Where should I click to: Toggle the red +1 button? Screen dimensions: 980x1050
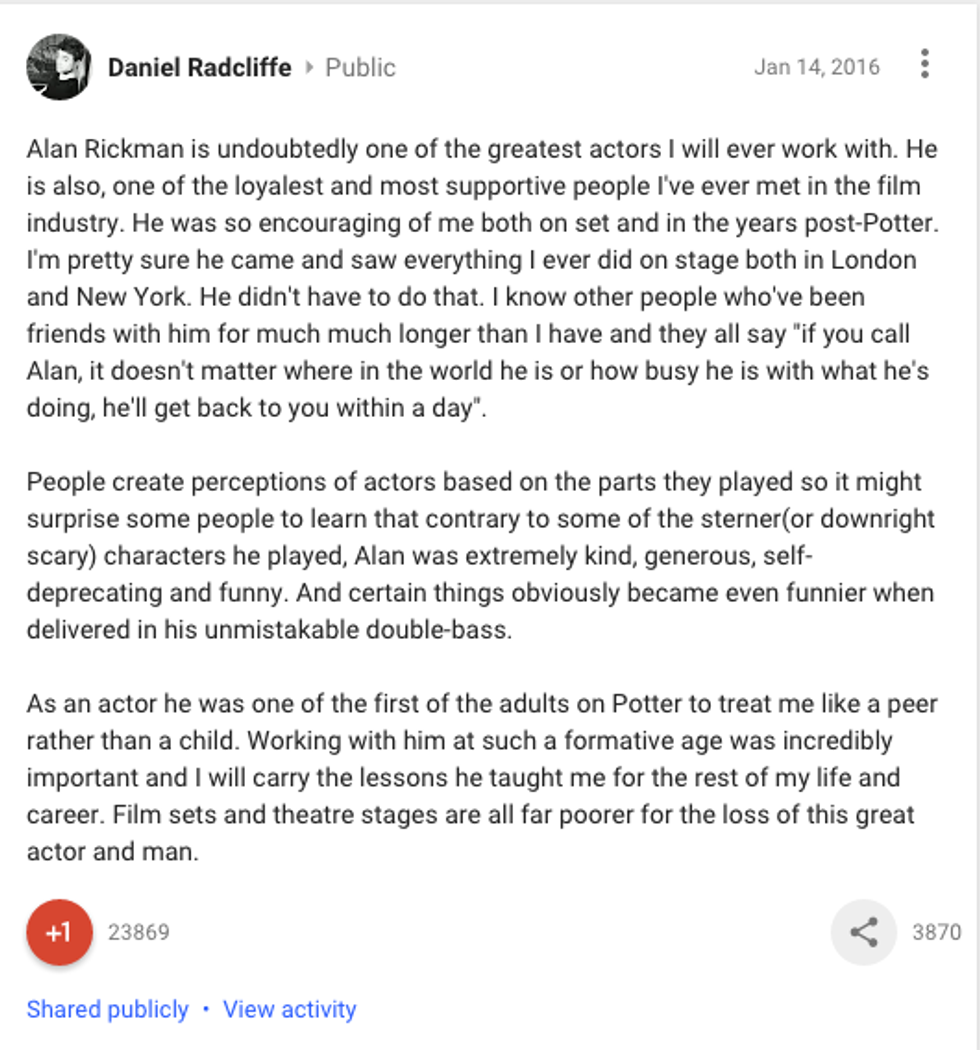click(59, 932)
